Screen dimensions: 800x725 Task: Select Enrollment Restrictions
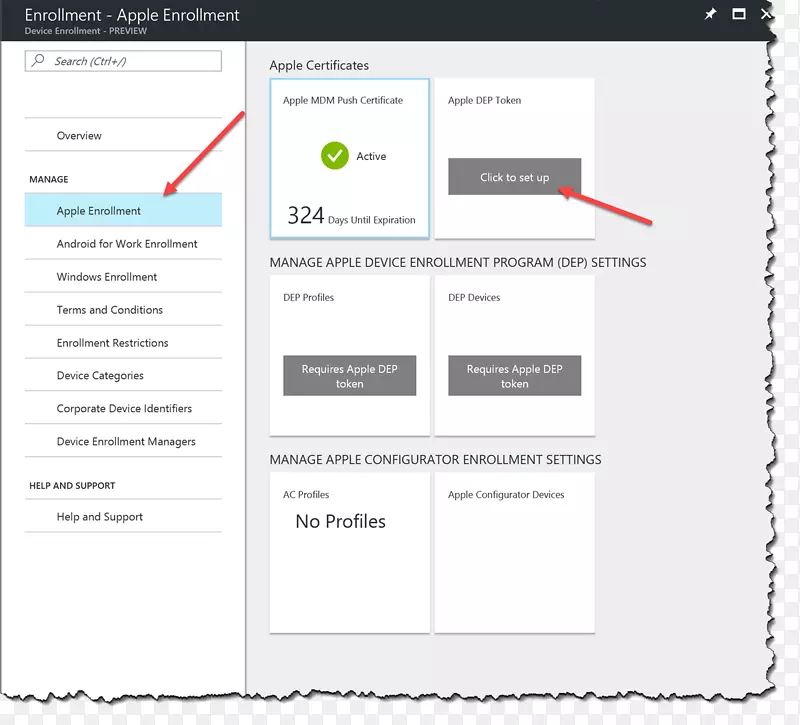coord(112,343)
